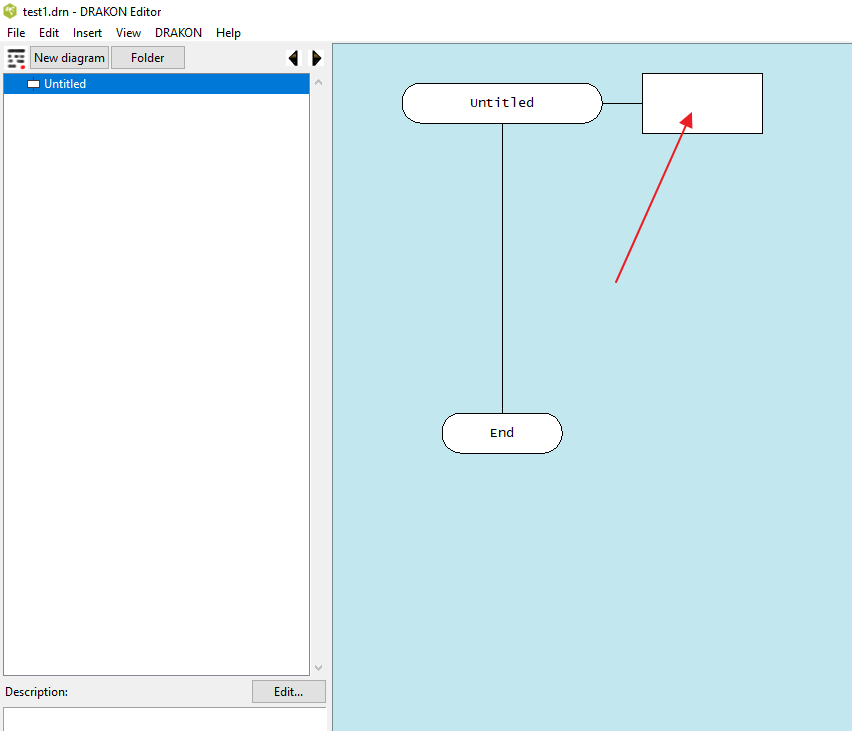This screenshot has height=731, width=852.
Task: Open the View menu
Action: (128, 33)
